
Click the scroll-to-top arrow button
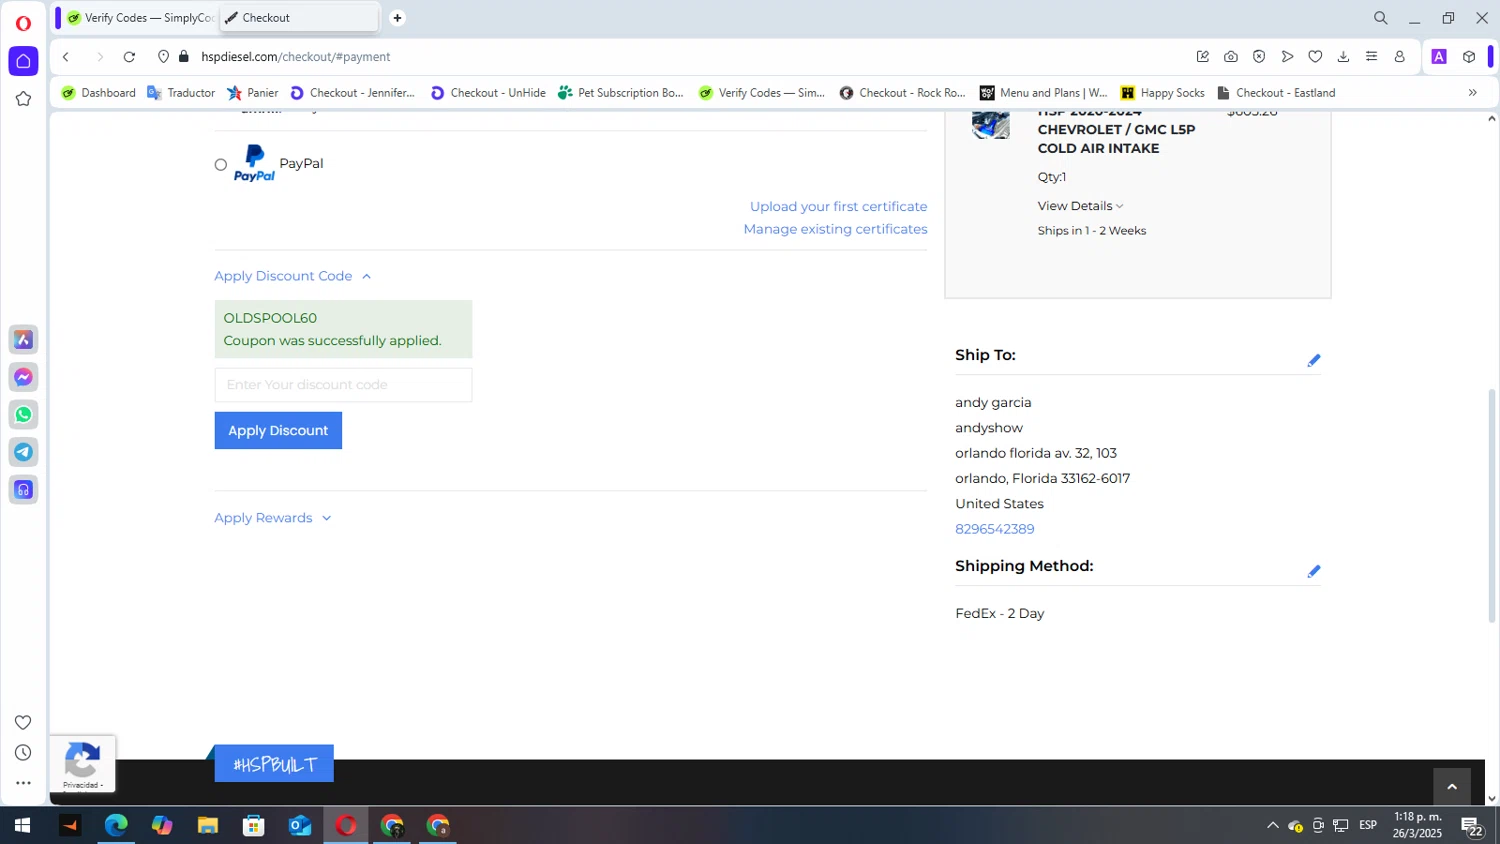(x=1452, y=787)
